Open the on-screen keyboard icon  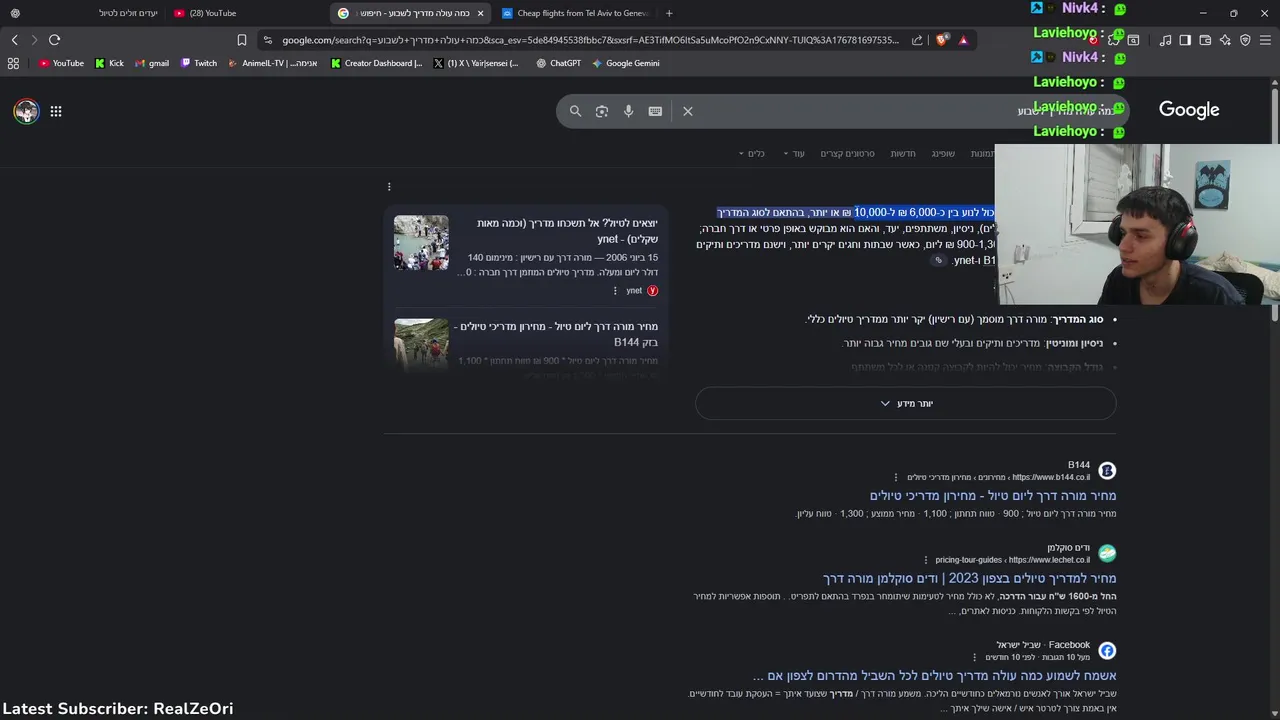tap(655, 111)
